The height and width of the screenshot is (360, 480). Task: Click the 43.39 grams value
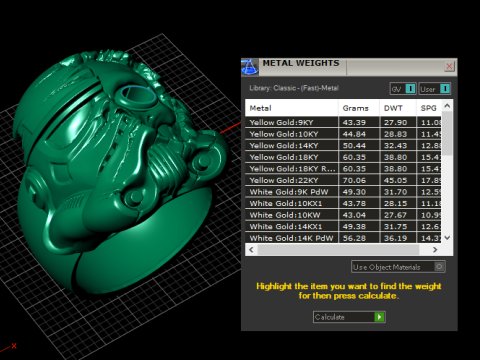pyautogui.click(x=354, y=122)
